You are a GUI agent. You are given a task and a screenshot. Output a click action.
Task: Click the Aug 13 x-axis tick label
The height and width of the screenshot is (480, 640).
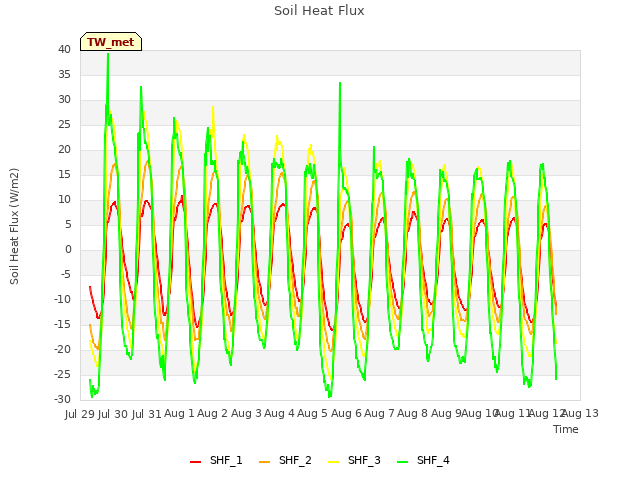coord(580,413)
